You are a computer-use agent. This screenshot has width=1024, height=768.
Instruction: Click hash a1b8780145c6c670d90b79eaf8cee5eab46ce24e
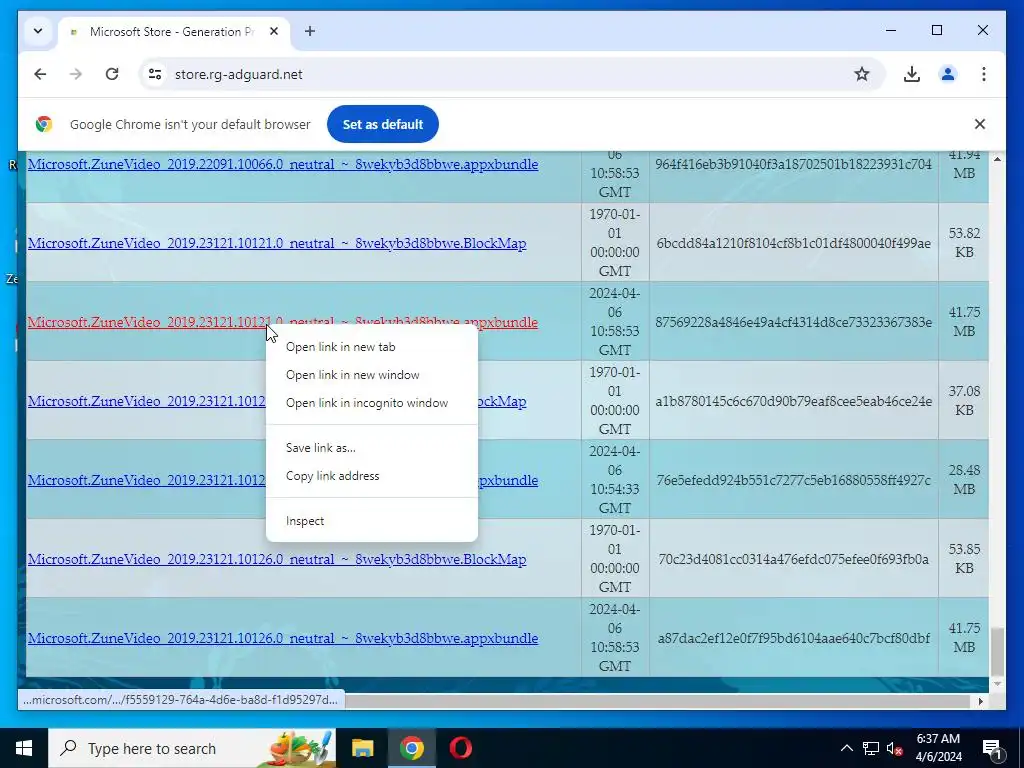pyautogui.click(x=793, y=401)
